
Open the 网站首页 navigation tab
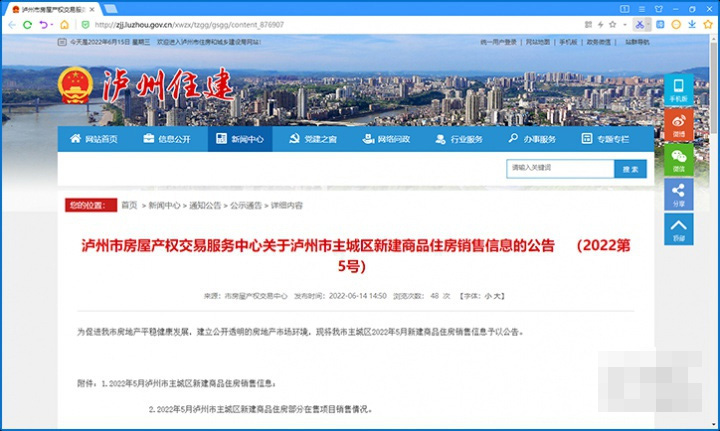point(94,139)
